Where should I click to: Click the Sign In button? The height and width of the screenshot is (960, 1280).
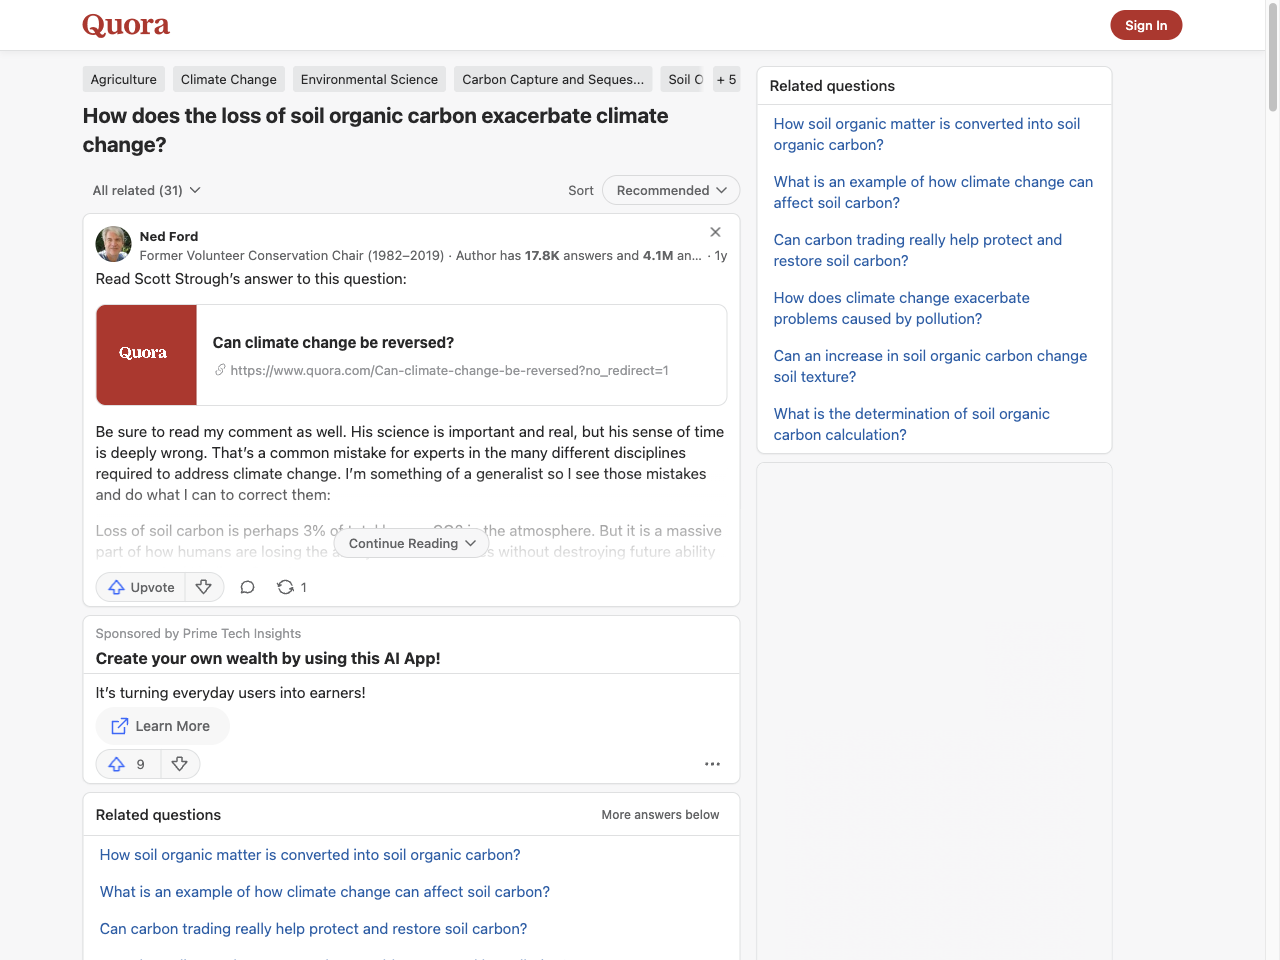1146,25
